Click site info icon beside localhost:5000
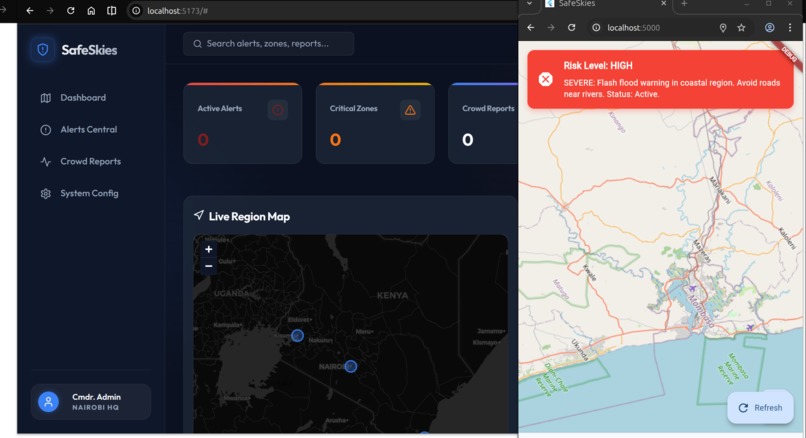The image size is (806, 438). [596, 28]
